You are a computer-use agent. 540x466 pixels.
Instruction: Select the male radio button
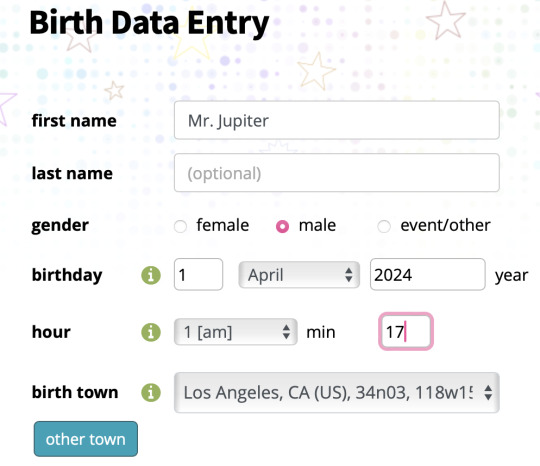pyautogui.click(x=282, y=226)
